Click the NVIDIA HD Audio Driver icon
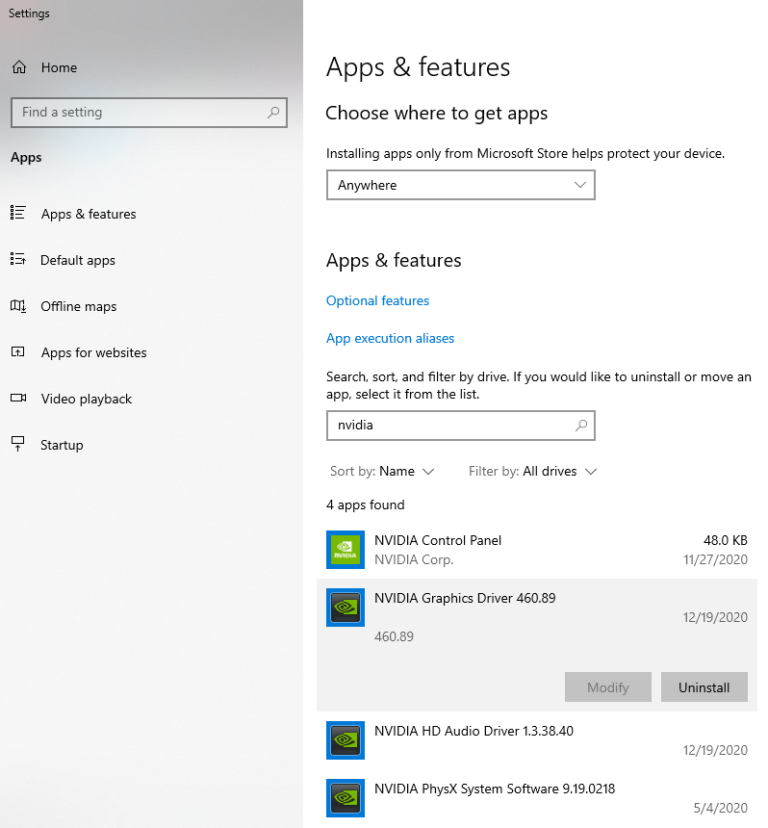Image resolution: width=768 pixels, height=828 pixels. coord(345,740)
